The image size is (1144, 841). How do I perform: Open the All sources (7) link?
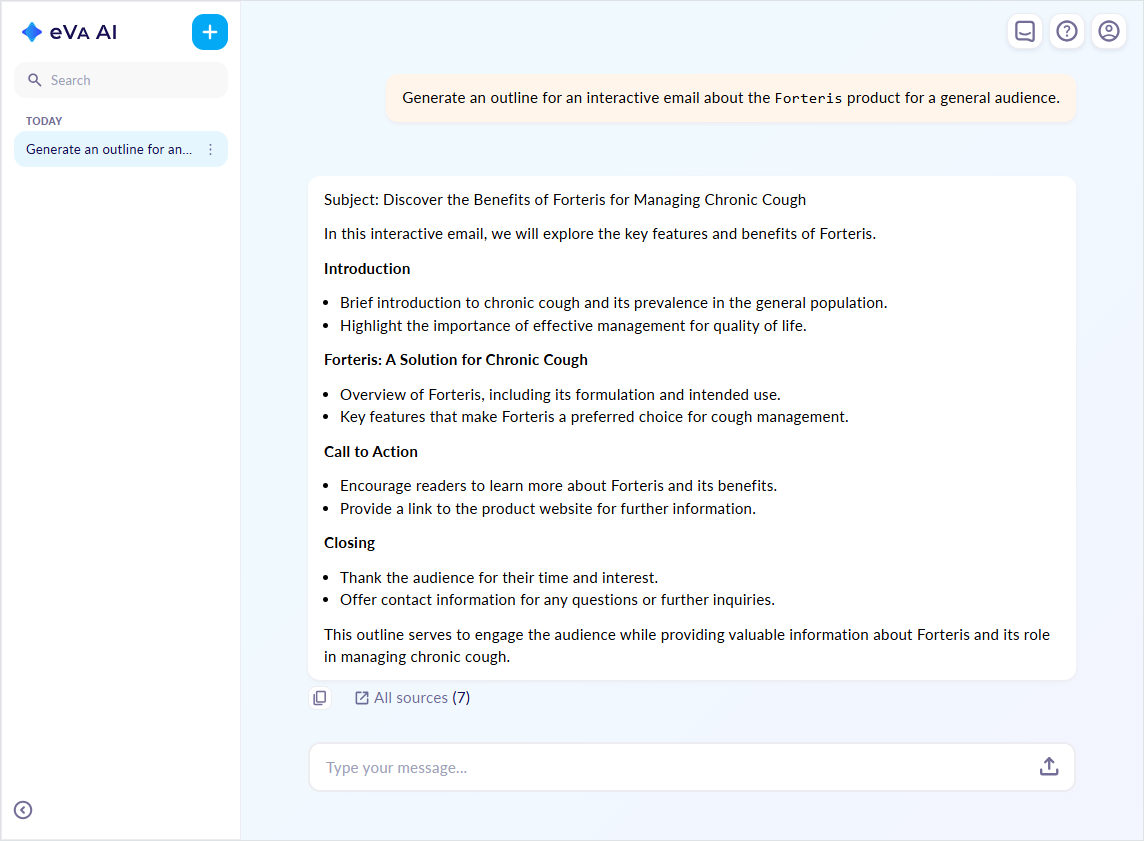(x=421, y=698)
